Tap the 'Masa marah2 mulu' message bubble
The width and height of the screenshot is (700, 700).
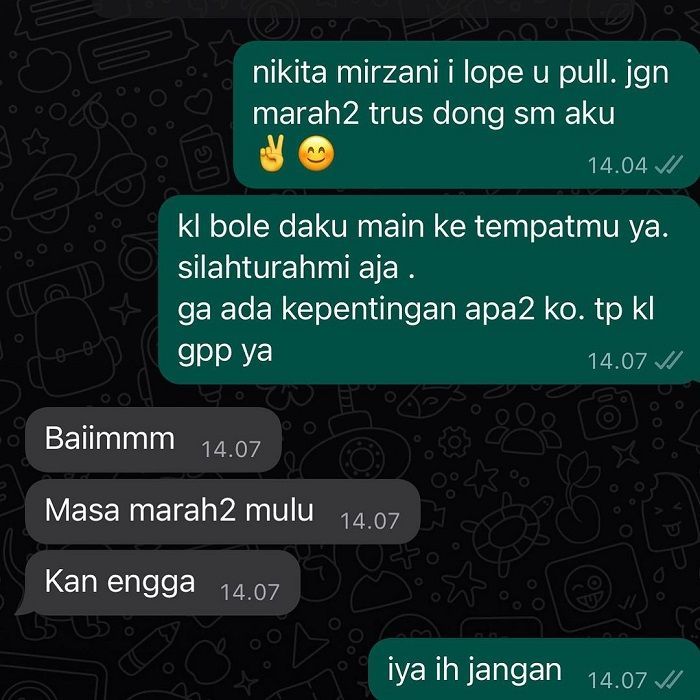[x=223, y=512]
